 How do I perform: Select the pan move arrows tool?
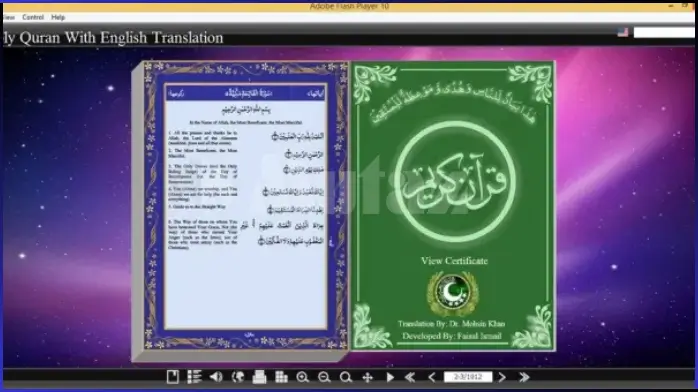(367, 377)
